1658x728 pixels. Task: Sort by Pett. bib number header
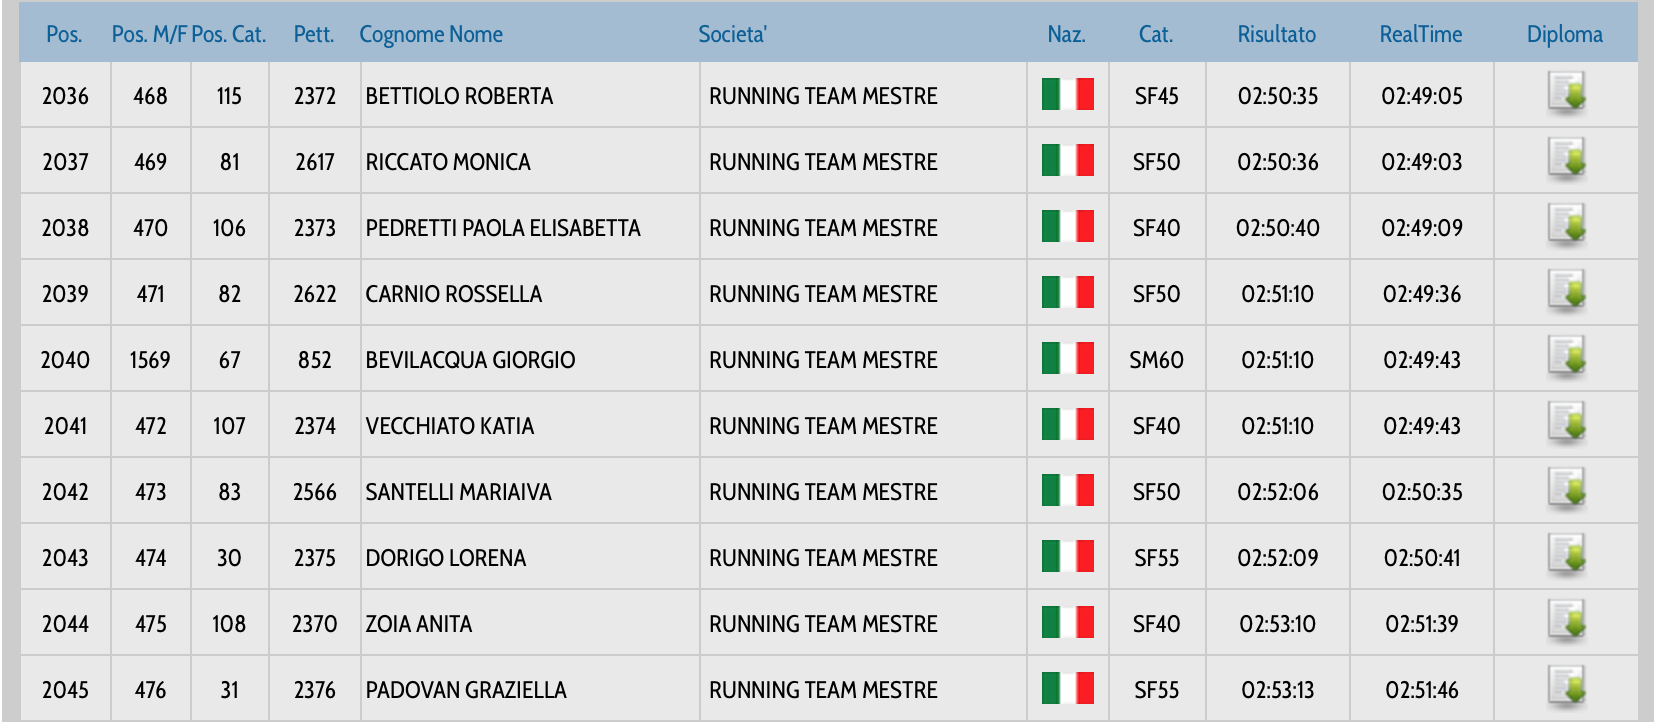pos(313,34)
